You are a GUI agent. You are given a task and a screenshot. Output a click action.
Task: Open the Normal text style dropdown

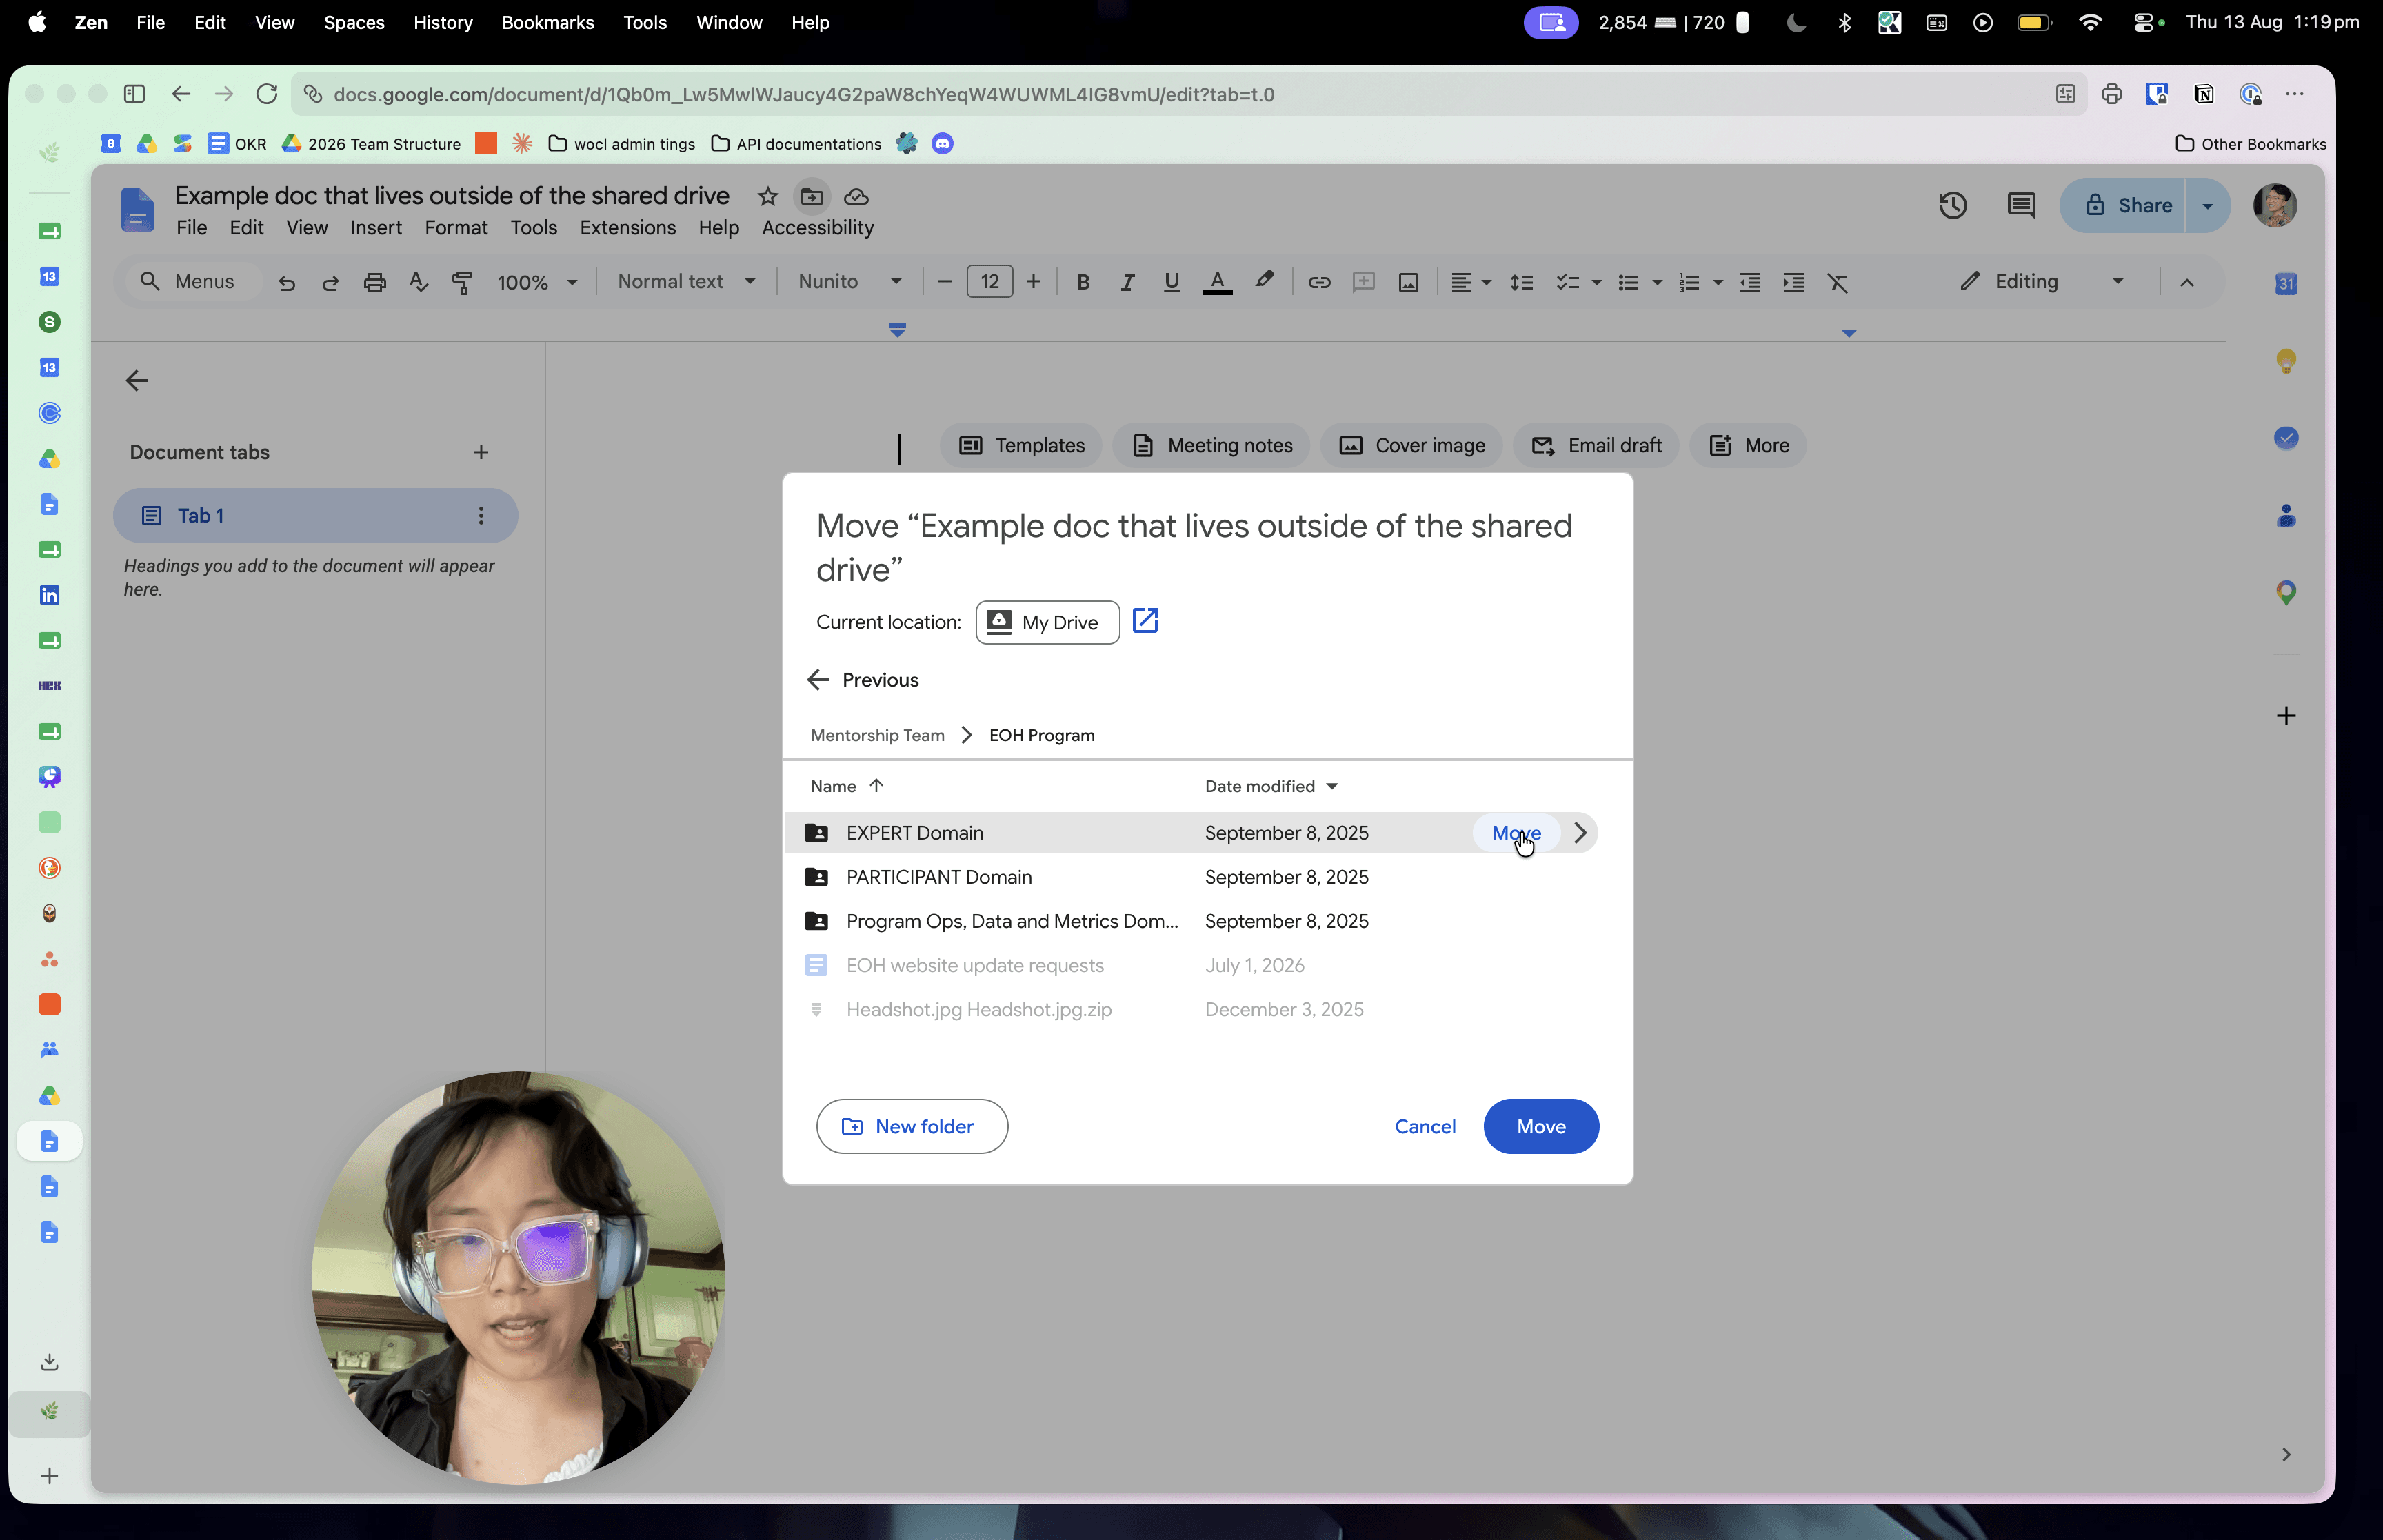[686, 282]
